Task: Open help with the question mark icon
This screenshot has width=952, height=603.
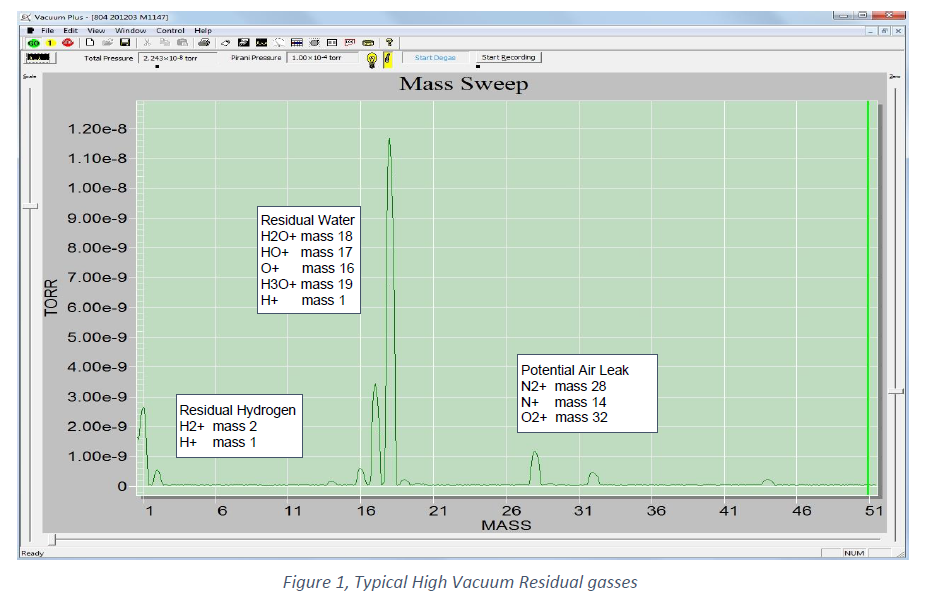Action: click(389, 43)
